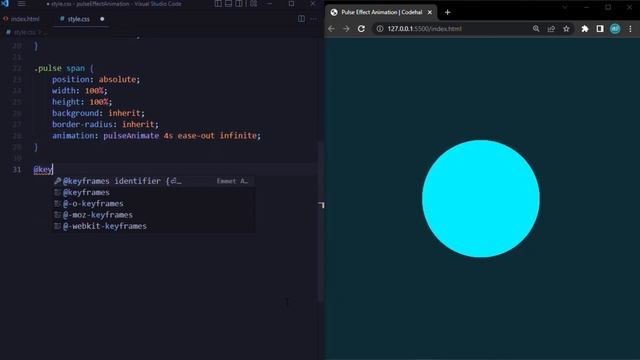Open a new browser tab with plus button
Image resolution: width=640 pixels, height=360 pixels.
coord(447,12)
